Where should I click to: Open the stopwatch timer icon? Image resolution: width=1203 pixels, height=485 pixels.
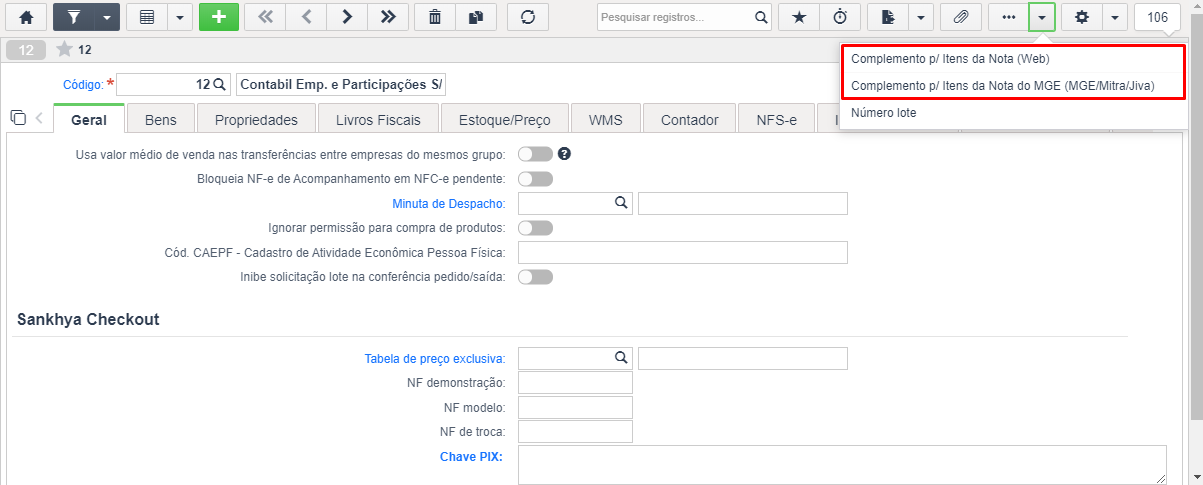click(840, 17)
